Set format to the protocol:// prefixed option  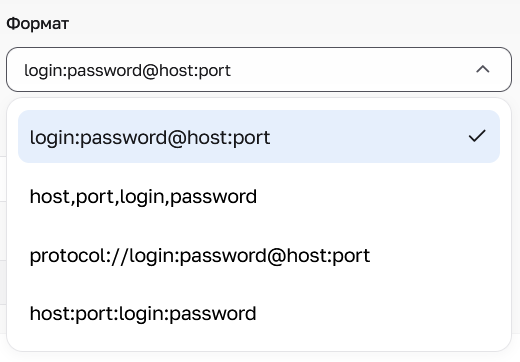point(259,255)
